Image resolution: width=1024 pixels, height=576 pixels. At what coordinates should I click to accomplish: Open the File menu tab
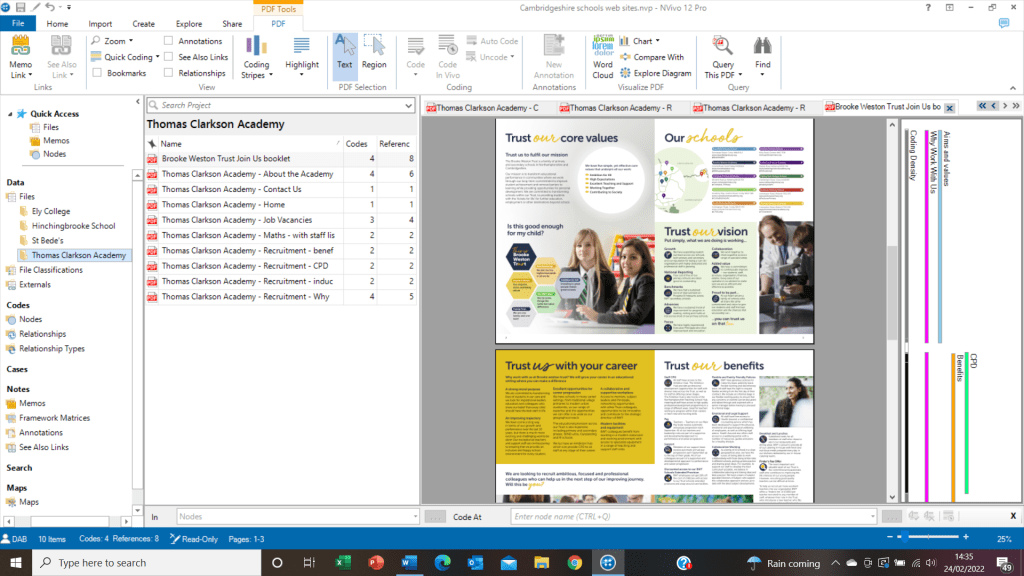pos(17,23)
